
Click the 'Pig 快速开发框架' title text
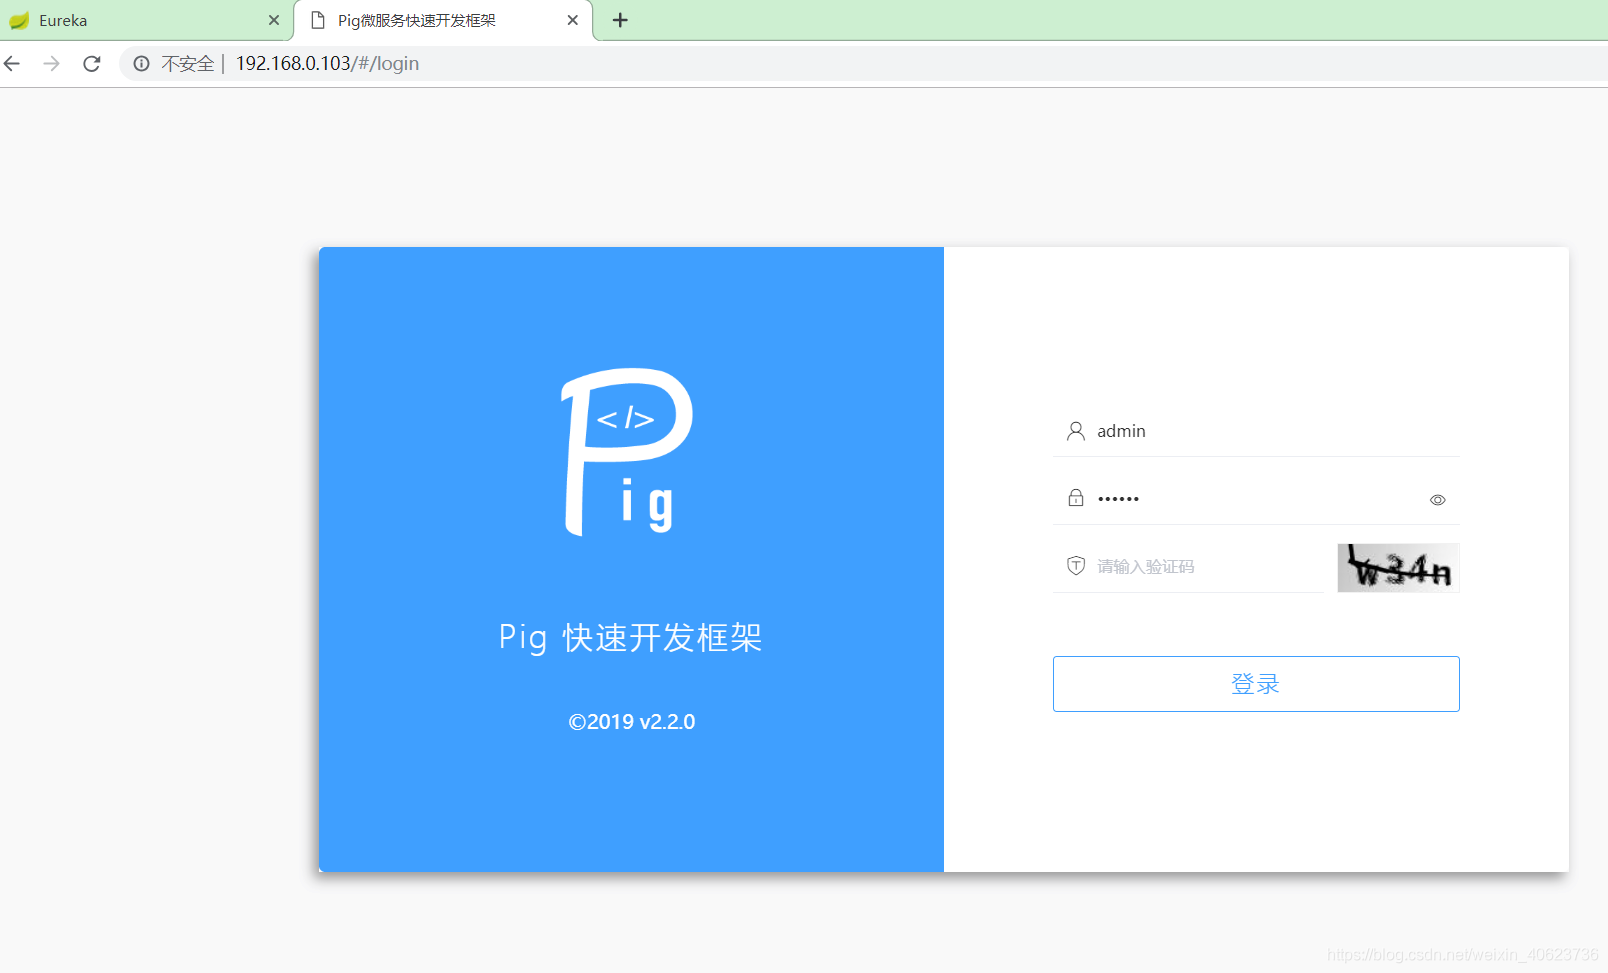pos(631,637)
